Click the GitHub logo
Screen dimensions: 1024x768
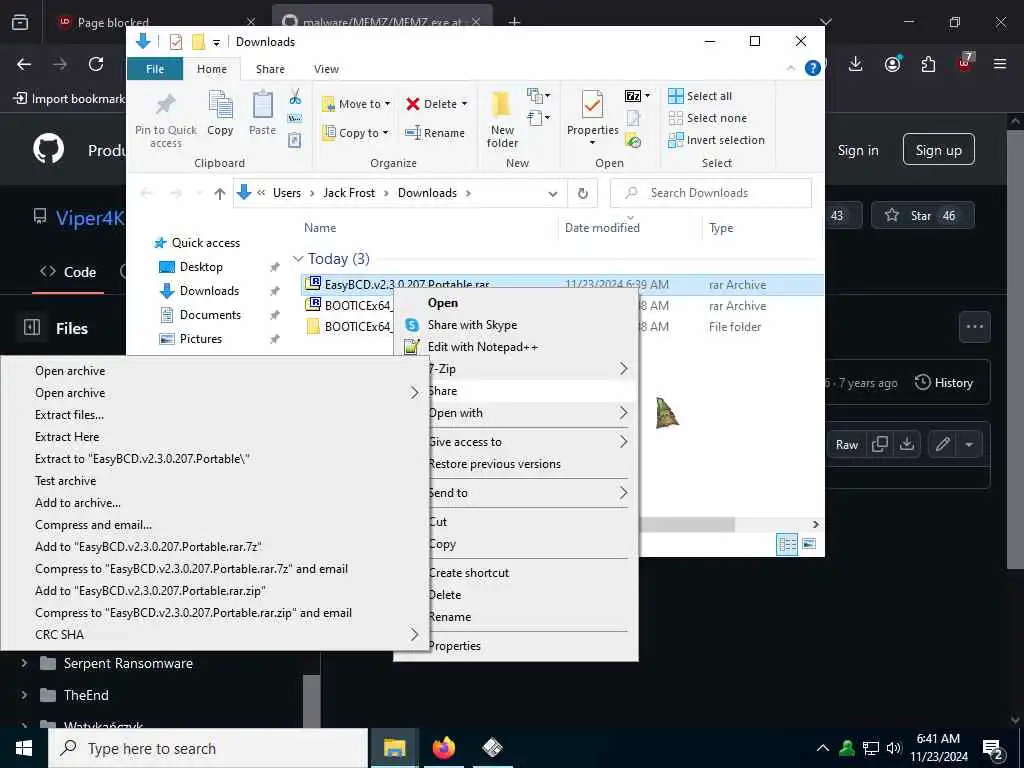[x=49, y=150]
